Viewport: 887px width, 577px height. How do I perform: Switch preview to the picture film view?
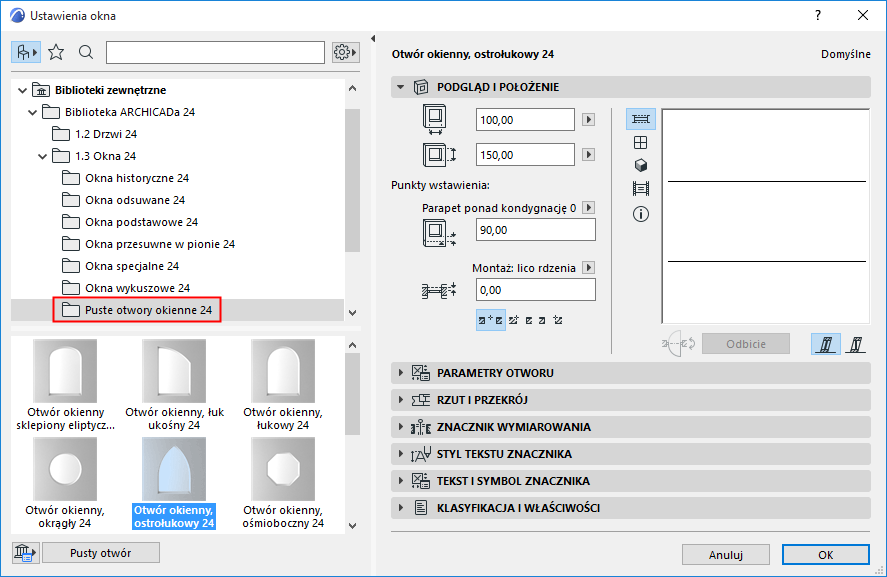tap(640, 188)
